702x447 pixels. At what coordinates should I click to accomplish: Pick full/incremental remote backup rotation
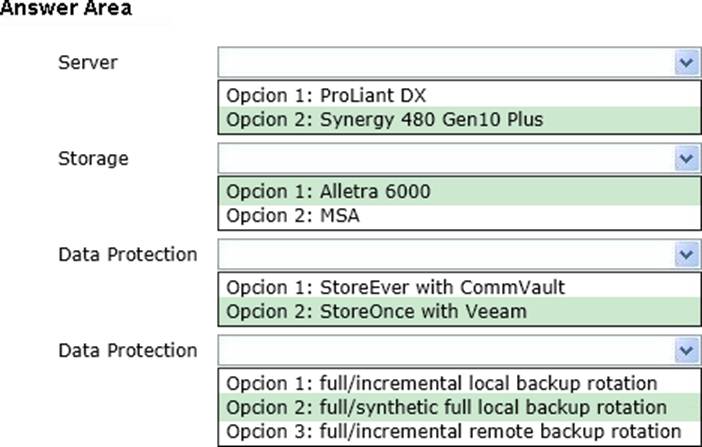point(453,431)
